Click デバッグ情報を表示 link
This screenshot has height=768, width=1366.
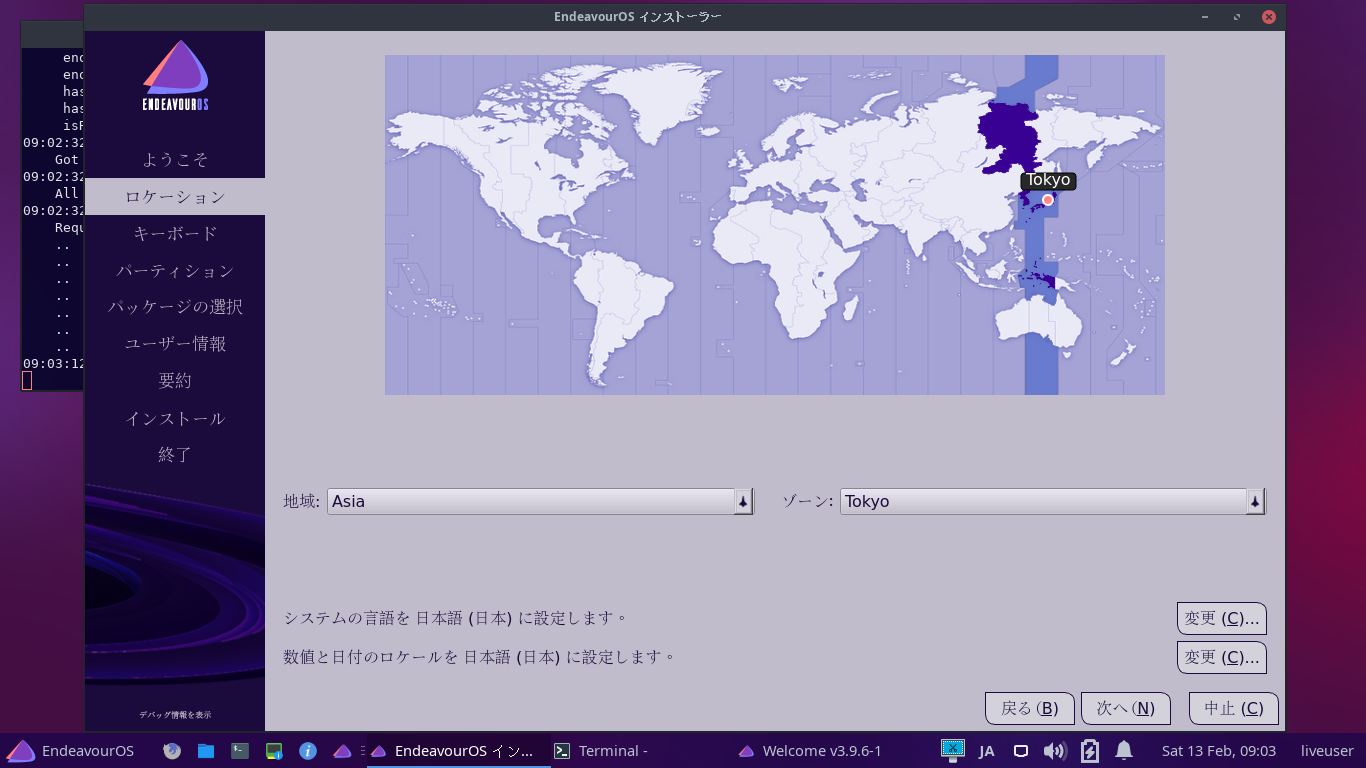[x=175, y=715]
